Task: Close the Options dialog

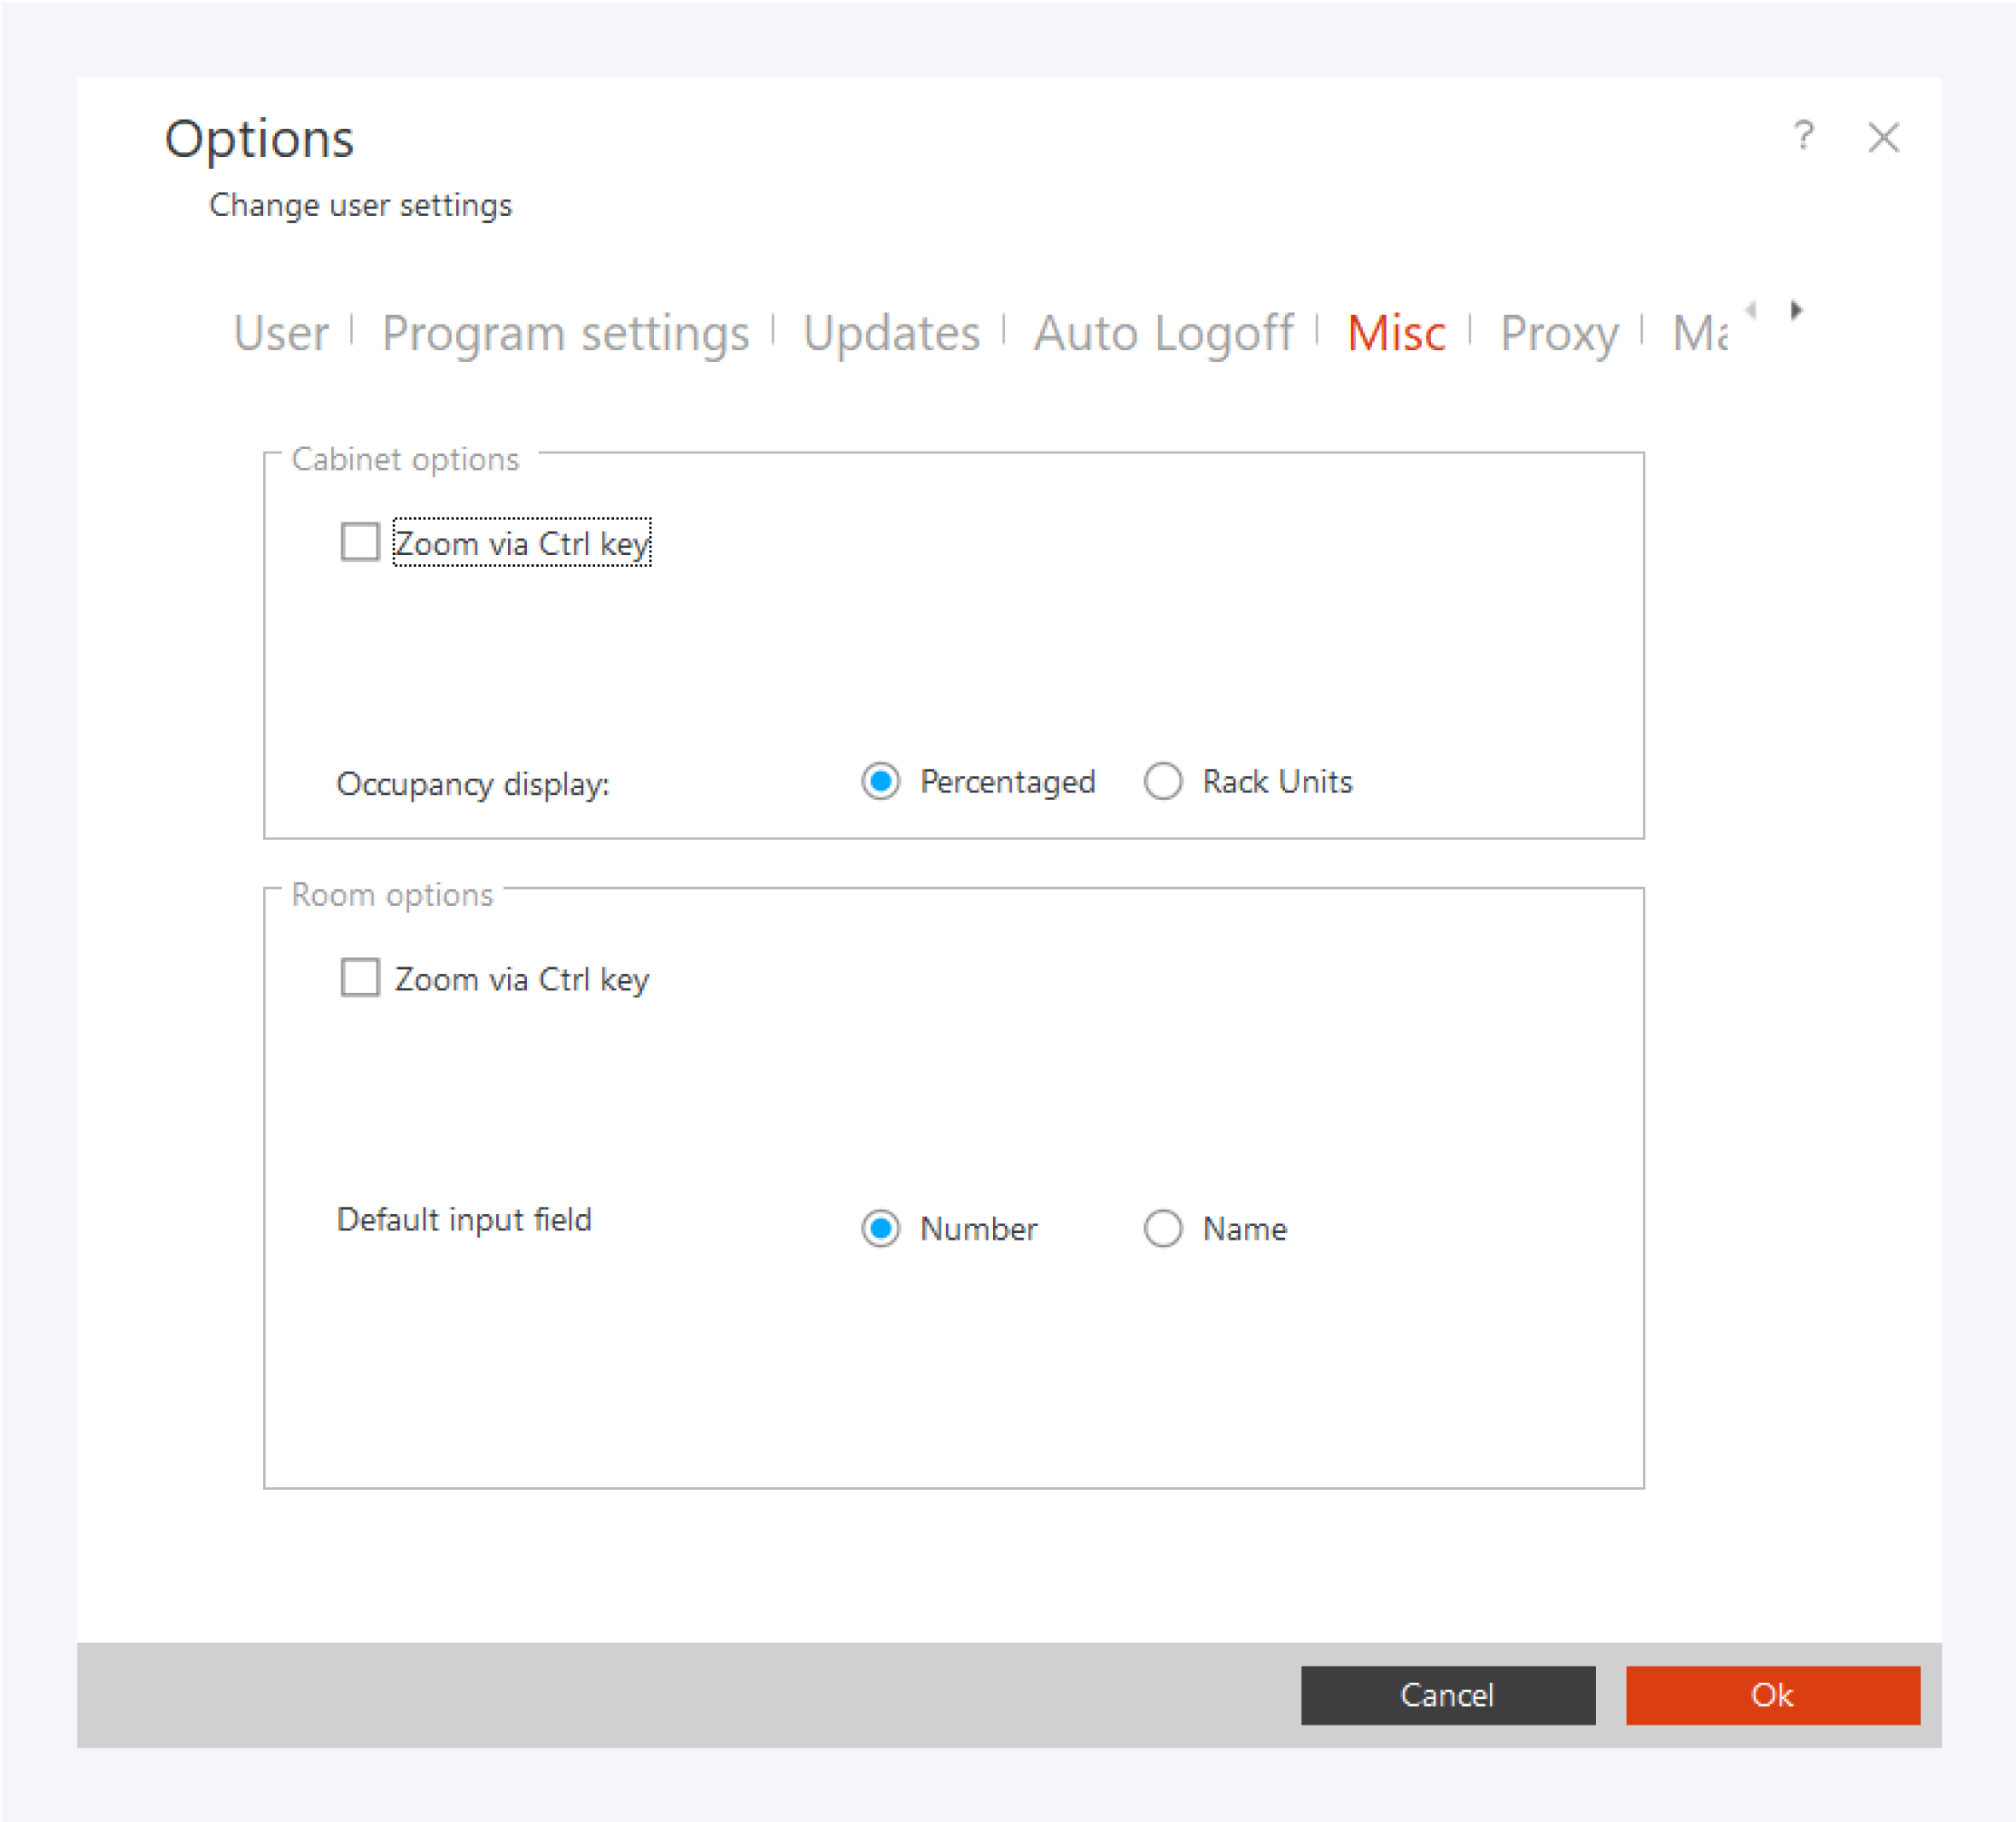Action: pos(1883,137)
